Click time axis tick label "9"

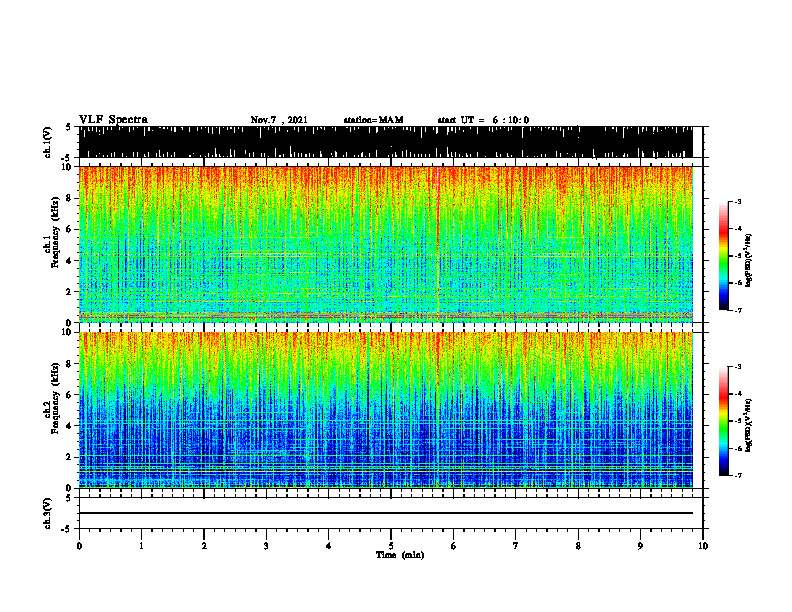pos(640,546)
